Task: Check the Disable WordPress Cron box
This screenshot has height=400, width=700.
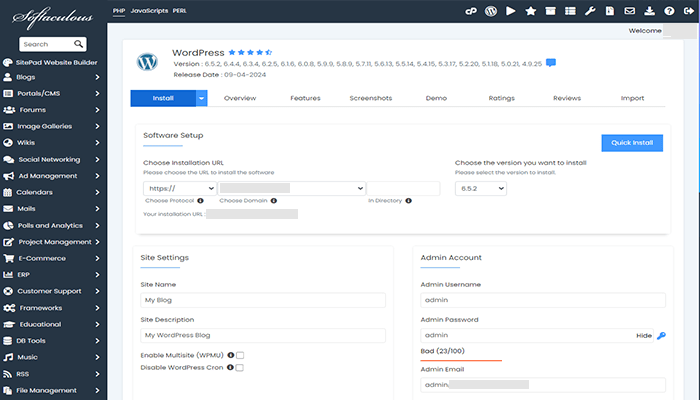Action: click(x=240, y=367)
